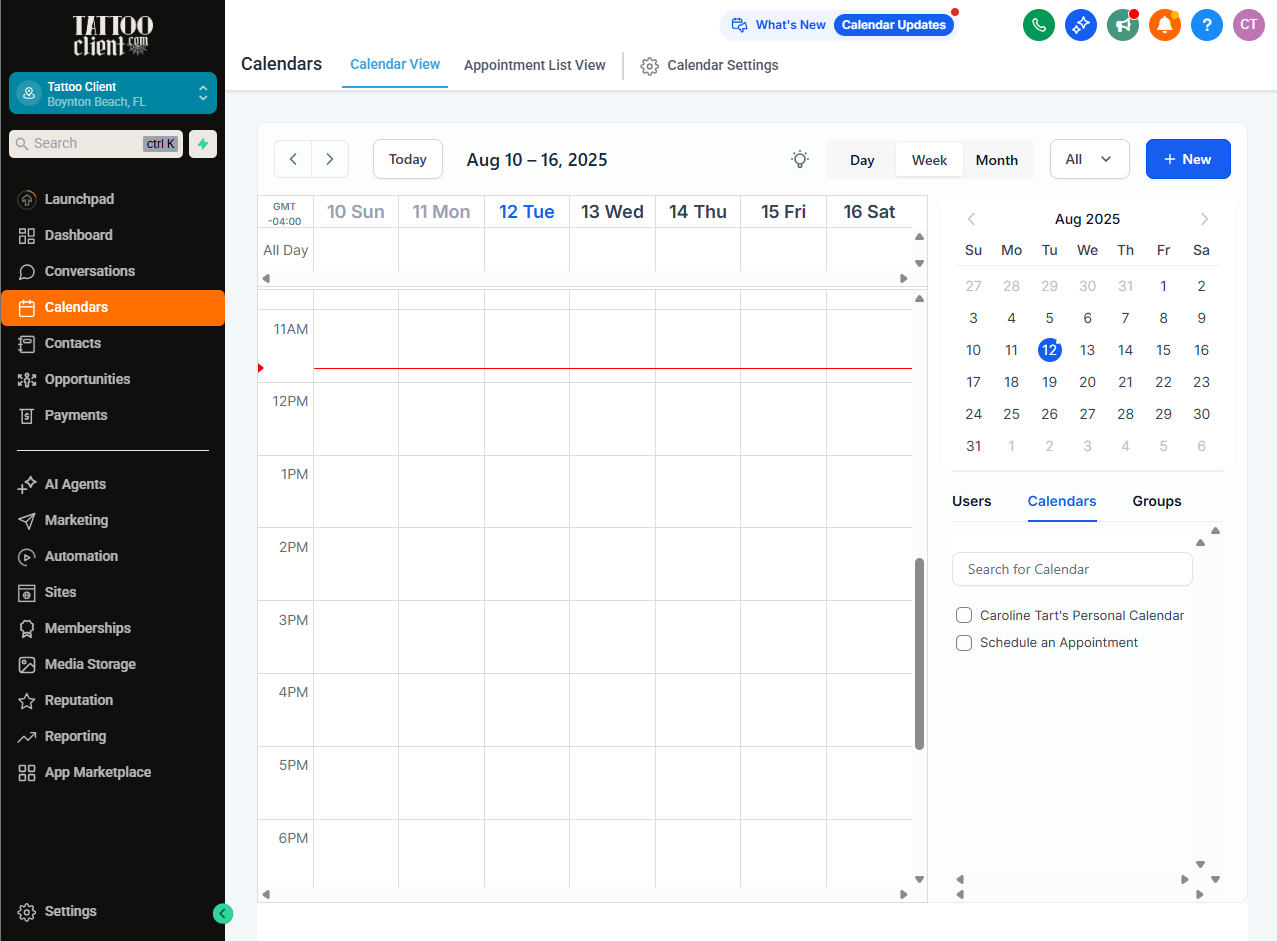Click the green phone dialer icon
Screen dimensions: 1277x941
(1038, 25)
